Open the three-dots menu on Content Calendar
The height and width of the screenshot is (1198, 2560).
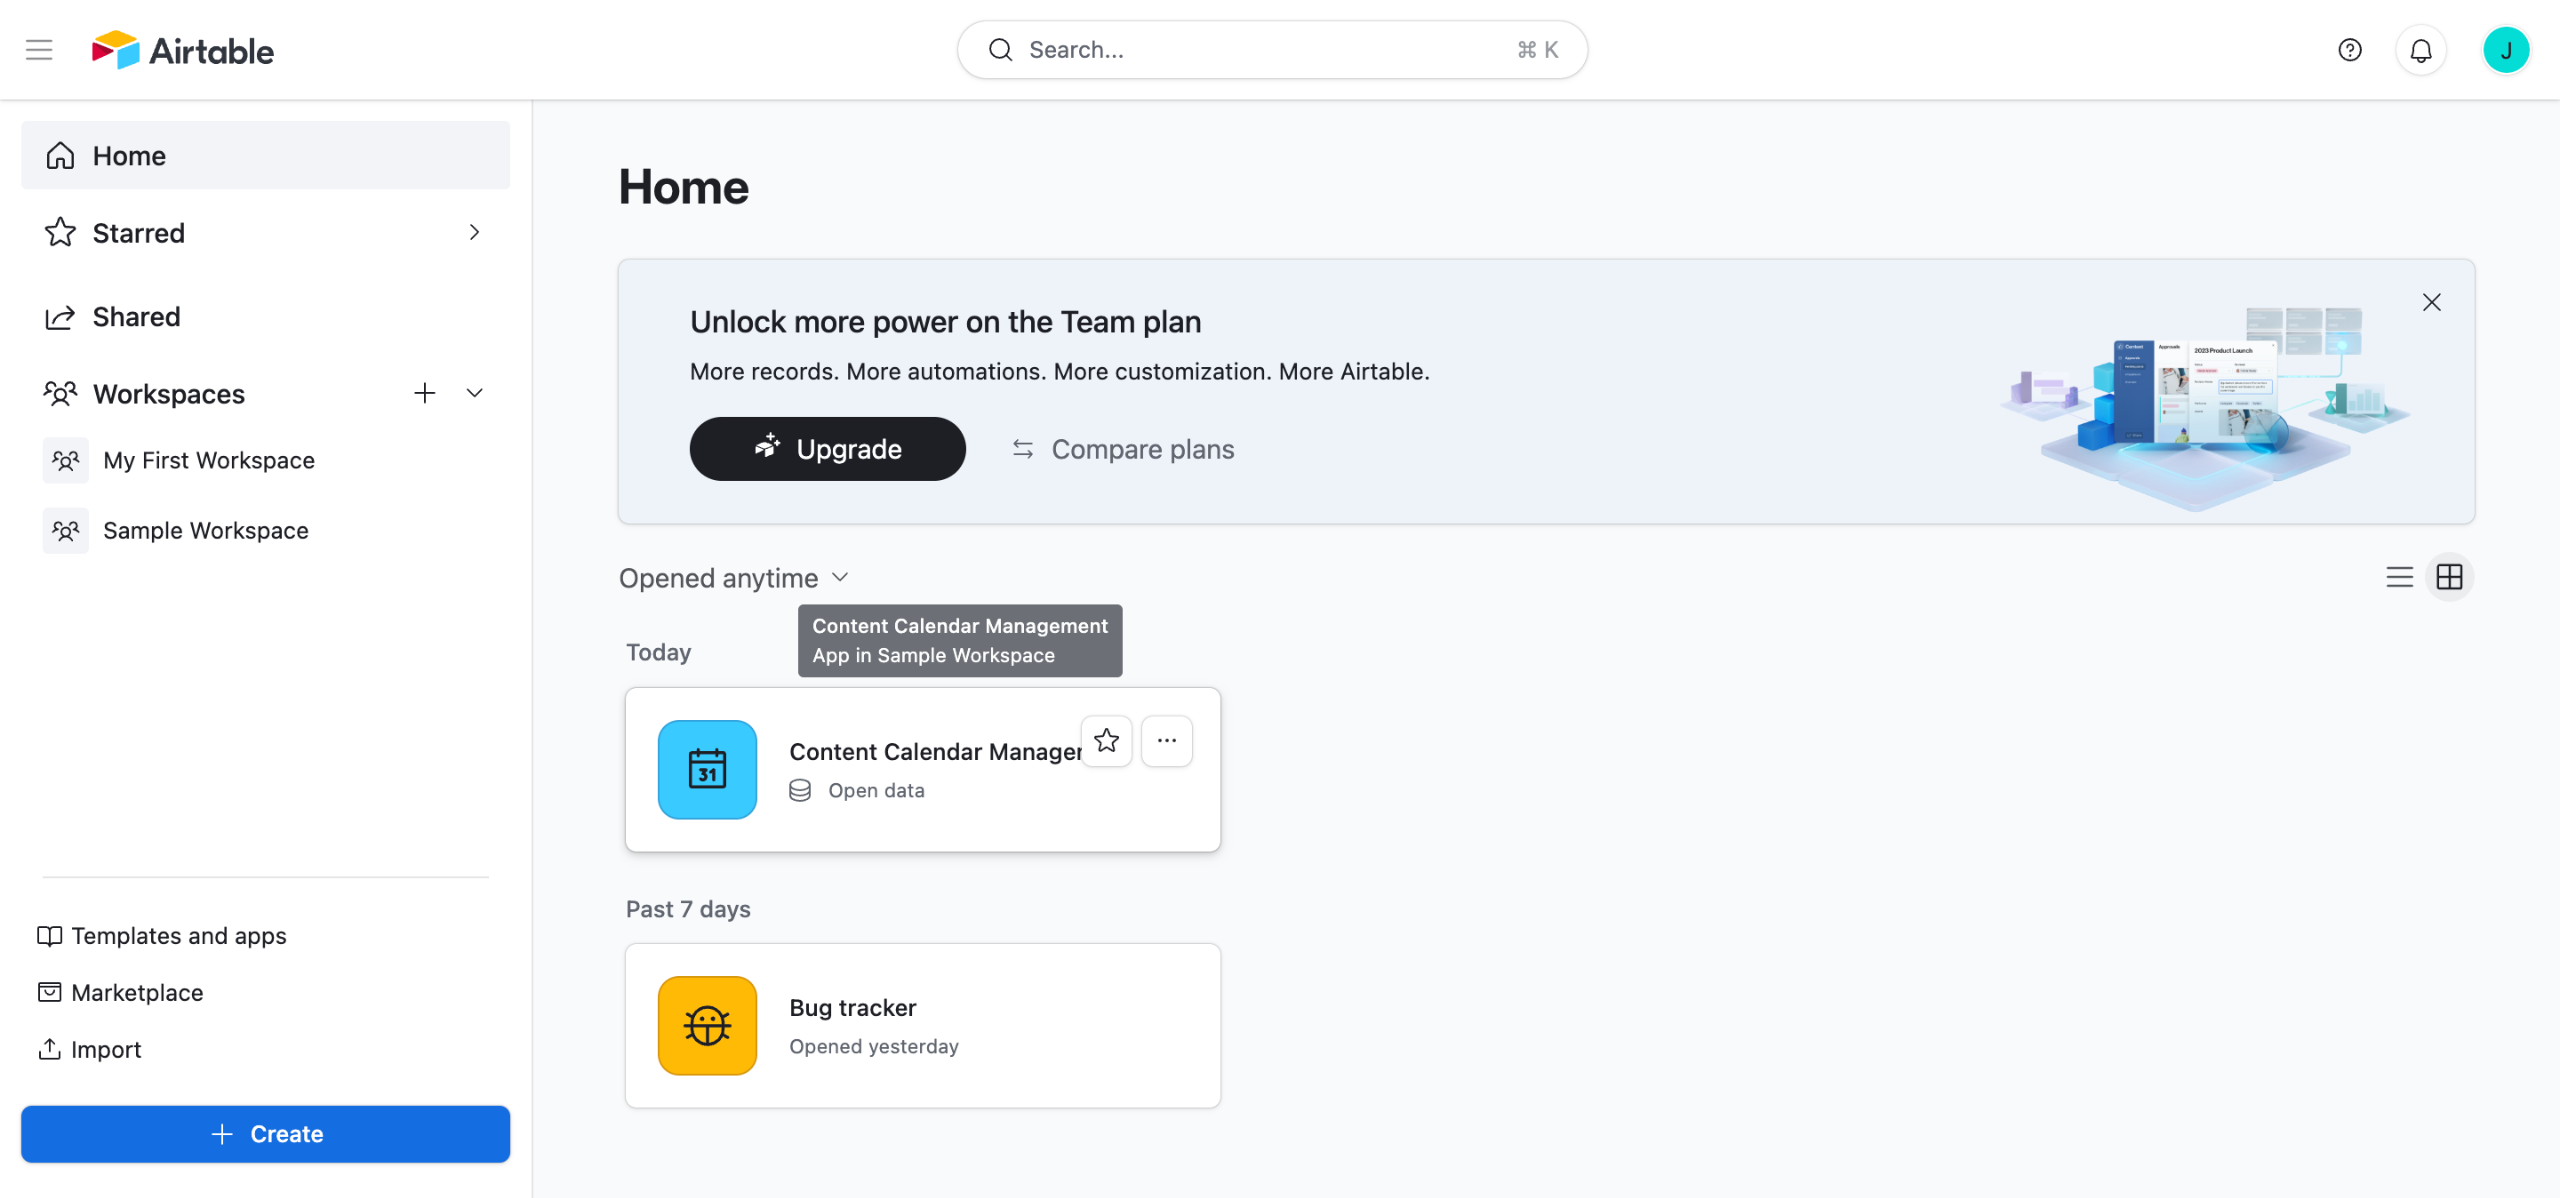[1166, 741]
